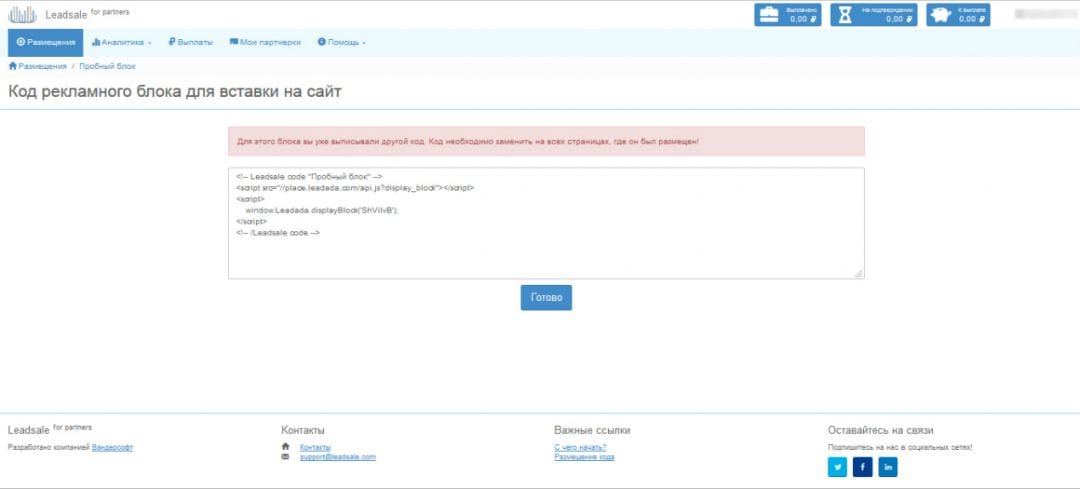Open the Twitter social link
1080x489 pixels.
838,468
